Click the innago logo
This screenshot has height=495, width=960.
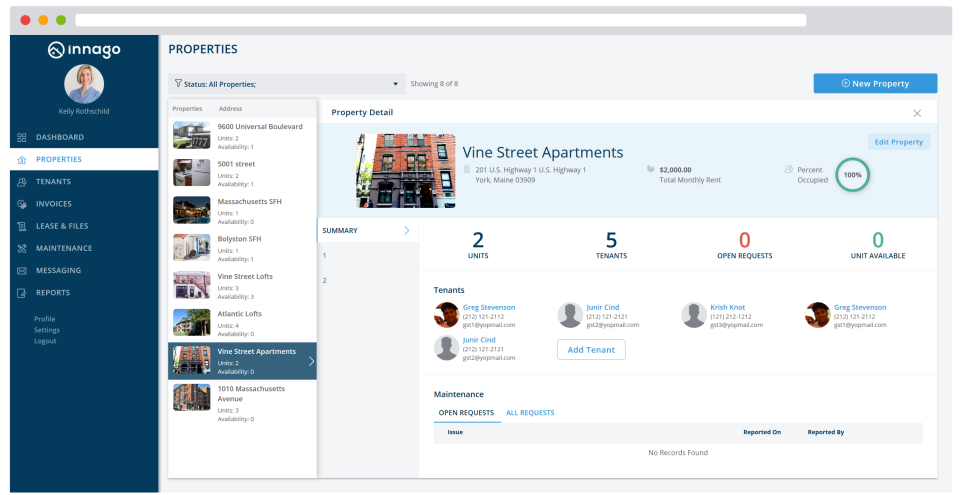(84, 50)
